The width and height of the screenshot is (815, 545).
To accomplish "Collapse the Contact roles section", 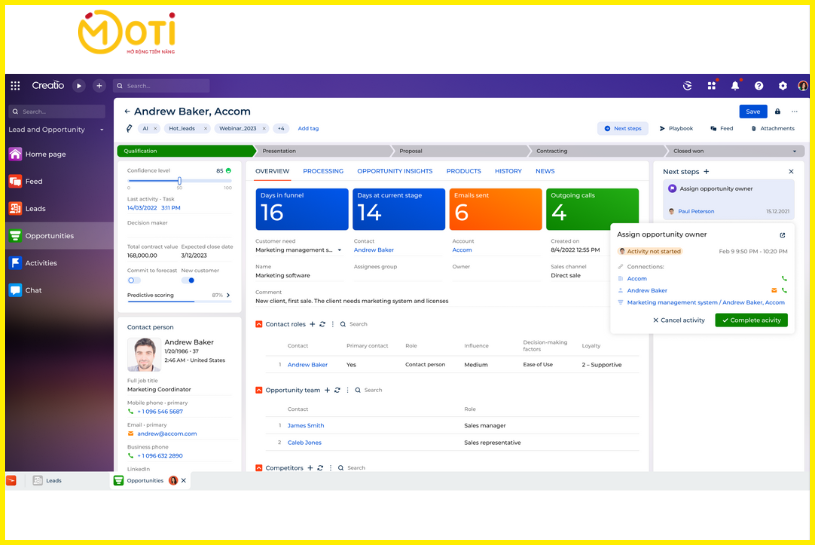I will tap(259, 324).
